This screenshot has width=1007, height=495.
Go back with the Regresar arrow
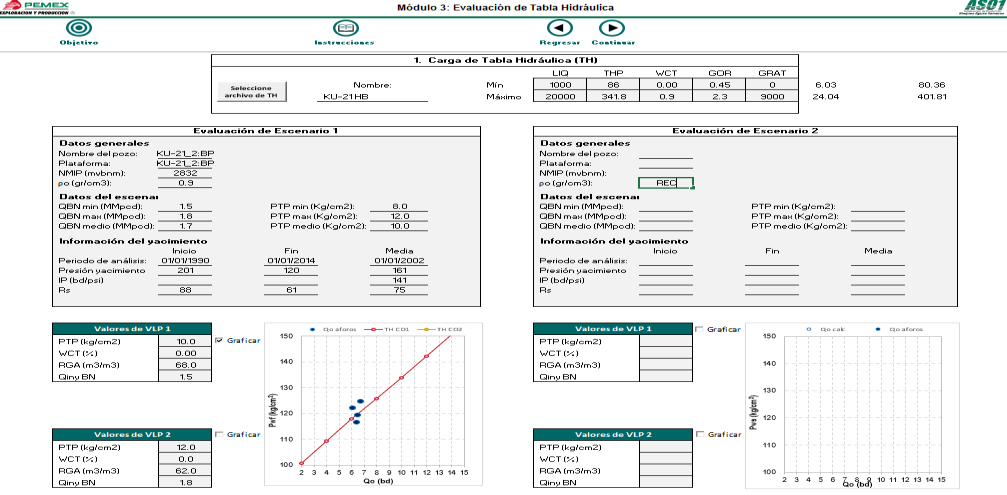pos(559,28)
